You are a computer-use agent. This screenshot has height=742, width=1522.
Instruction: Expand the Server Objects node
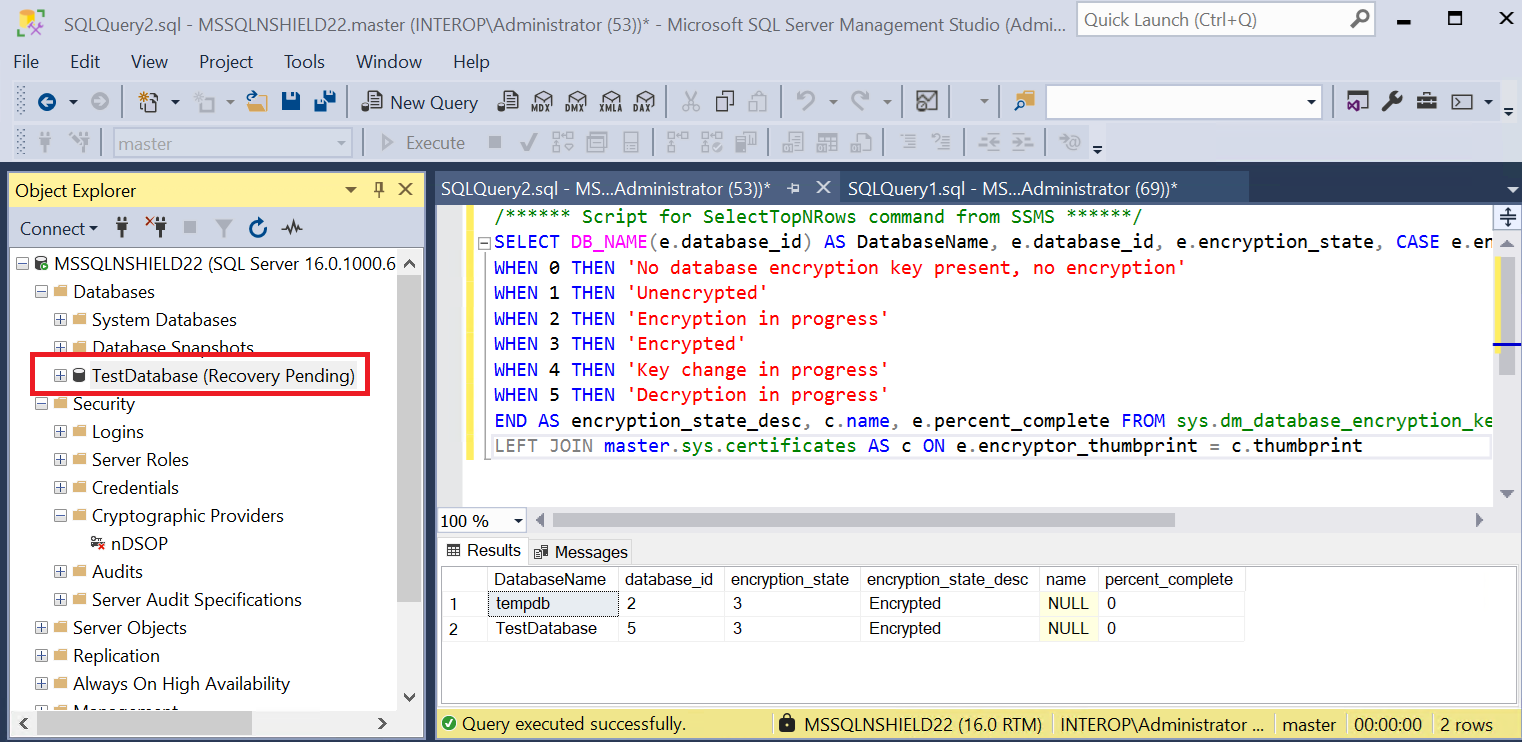click(x=41, y=628)
